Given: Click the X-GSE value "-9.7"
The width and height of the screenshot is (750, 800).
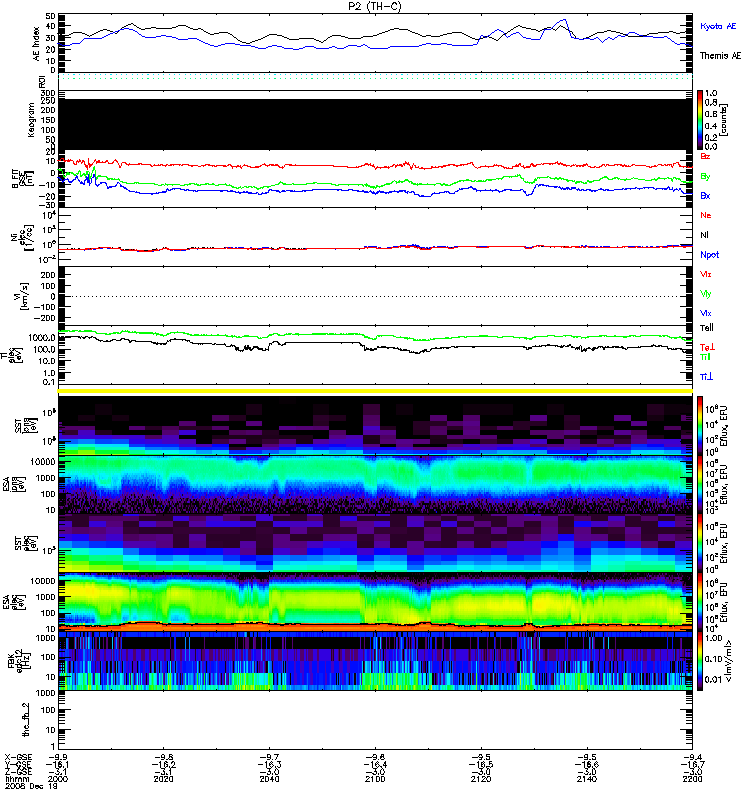Looking at the screenshot, I should click(x=269, y=757).
